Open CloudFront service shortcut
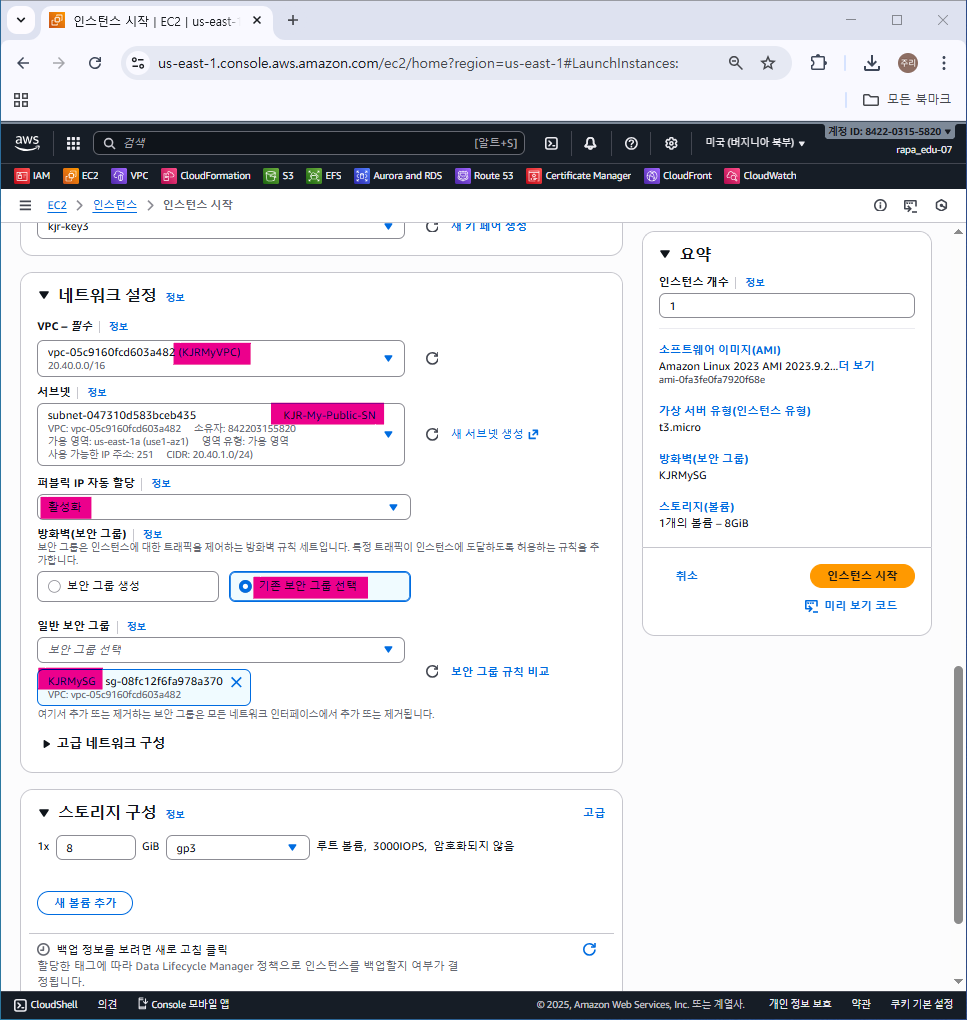The height and width of the screenshot is (1020, 967). [x=678, y=176]
